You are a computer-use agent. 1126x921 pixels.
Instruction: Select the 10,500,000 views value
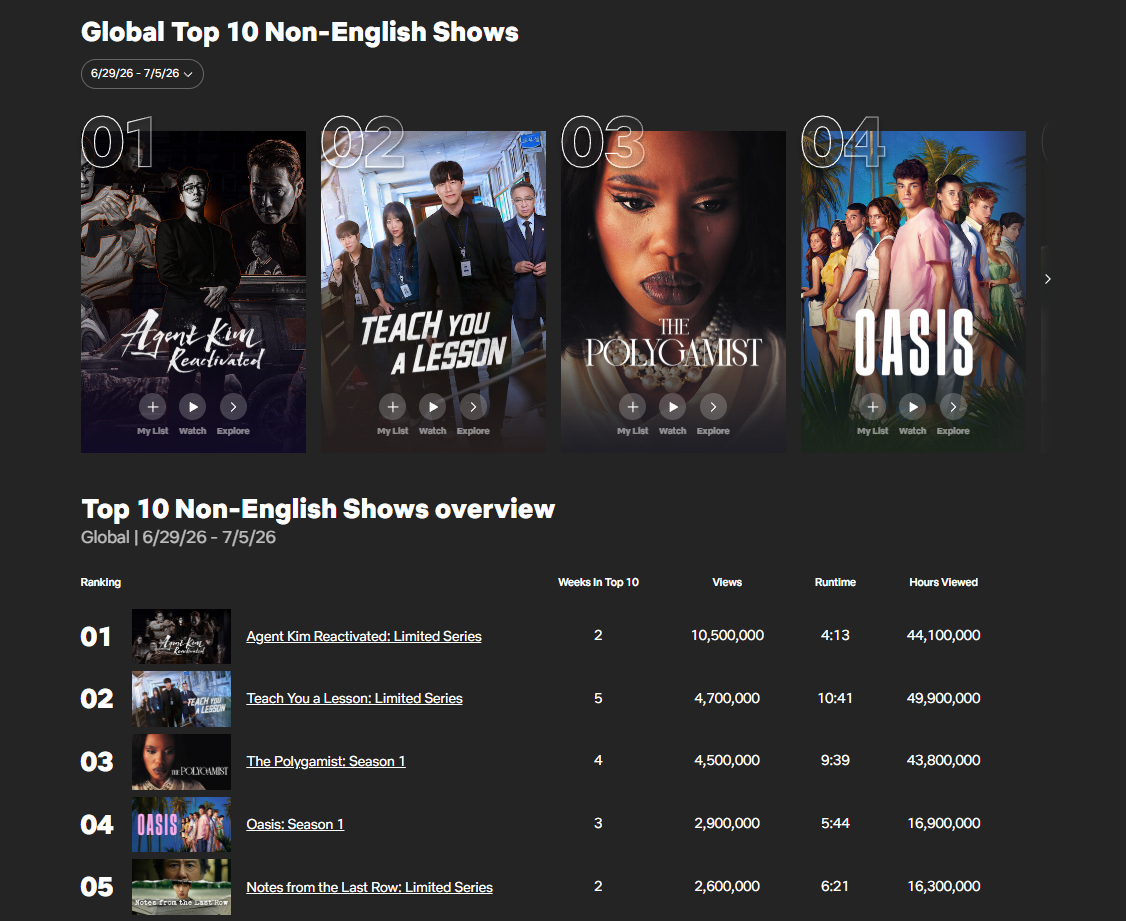tap(727, 635)
